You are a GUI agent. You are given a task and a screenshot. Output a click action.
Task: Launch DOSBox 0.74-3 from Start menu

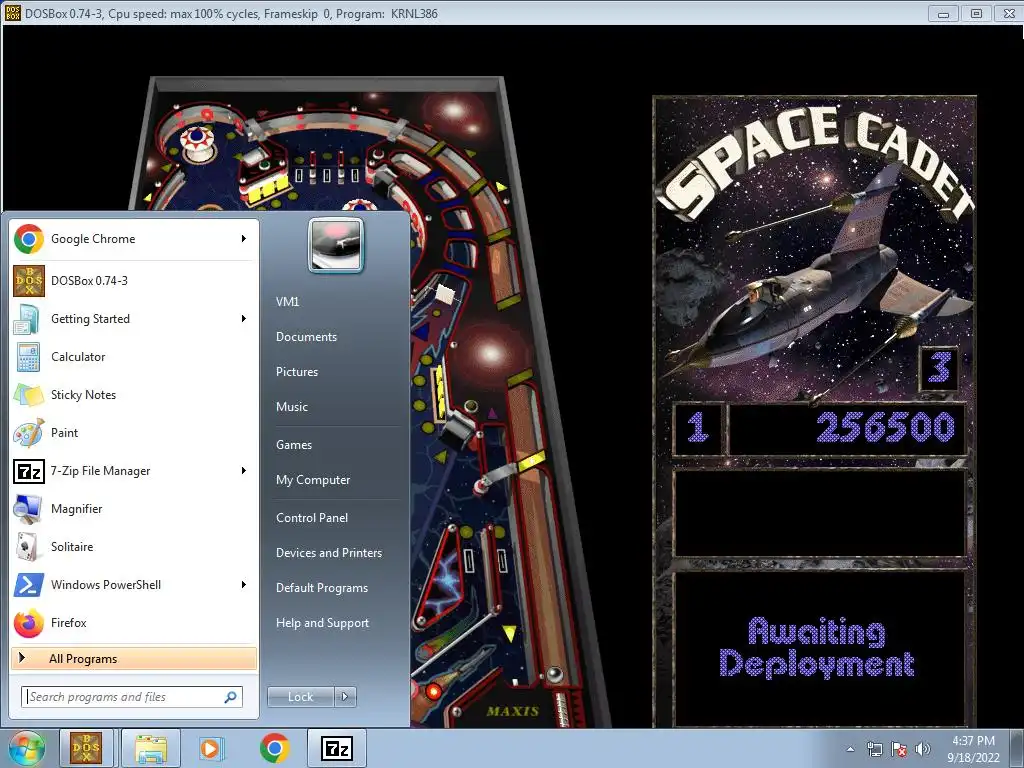(134, 281)
